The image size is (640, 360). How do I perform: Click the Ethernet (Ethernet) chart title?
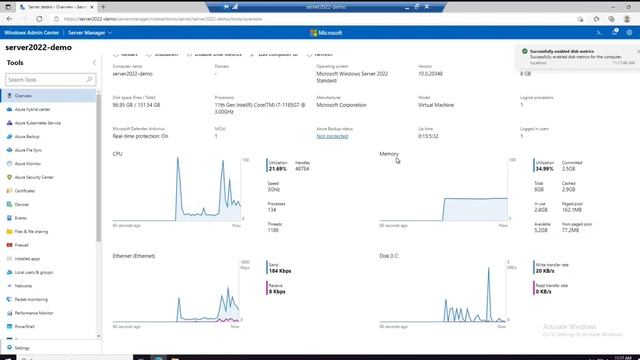click(x=134, y=256)
